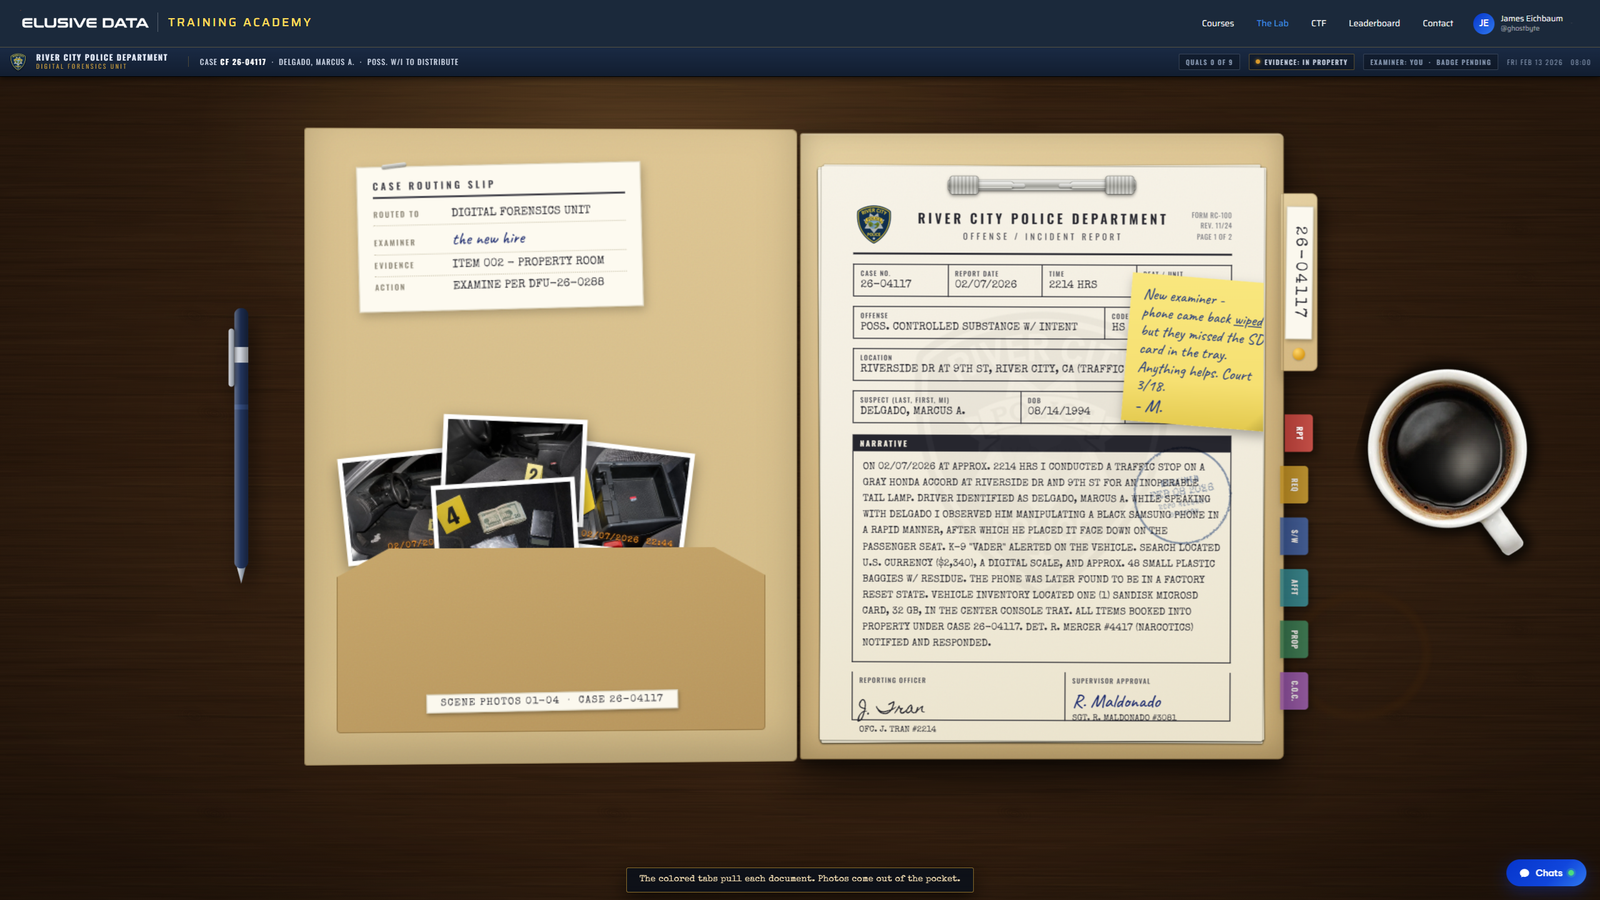Click 'Poss. W/I to Distribute' in case bar

click(413, 62)
